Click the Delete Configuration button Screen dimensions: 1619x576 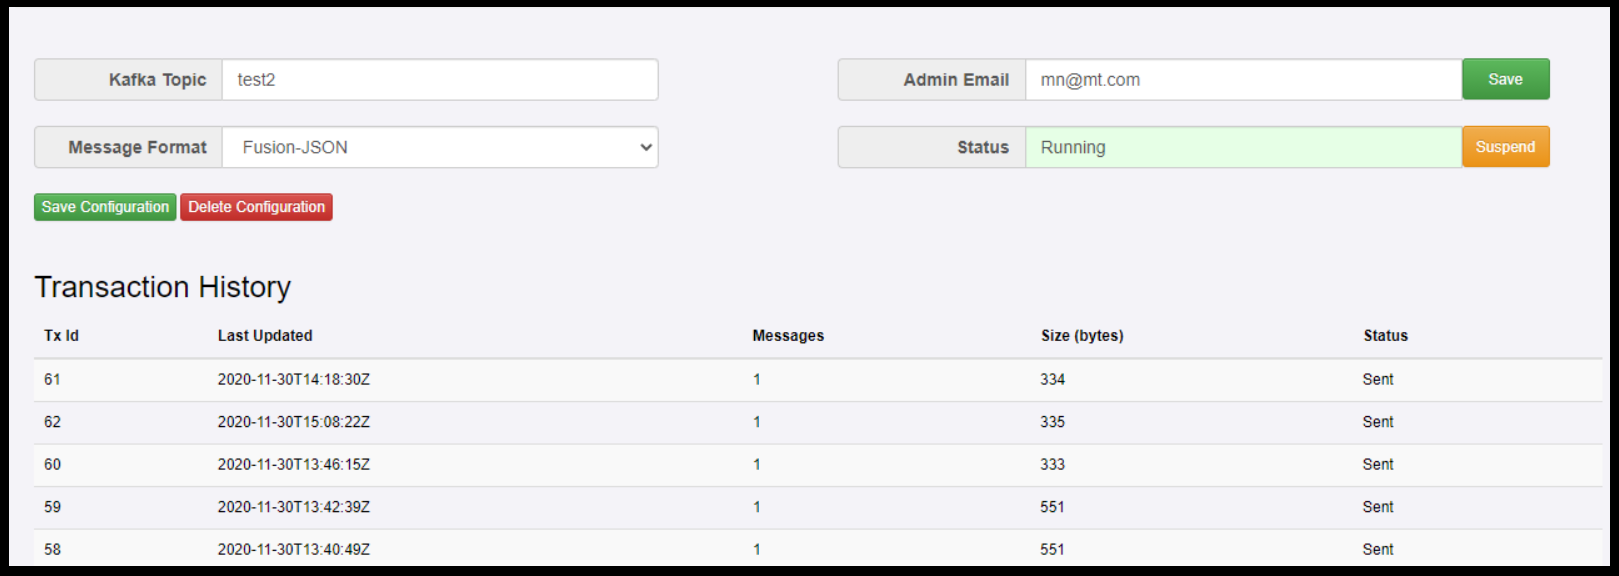[x=256, y=207]
